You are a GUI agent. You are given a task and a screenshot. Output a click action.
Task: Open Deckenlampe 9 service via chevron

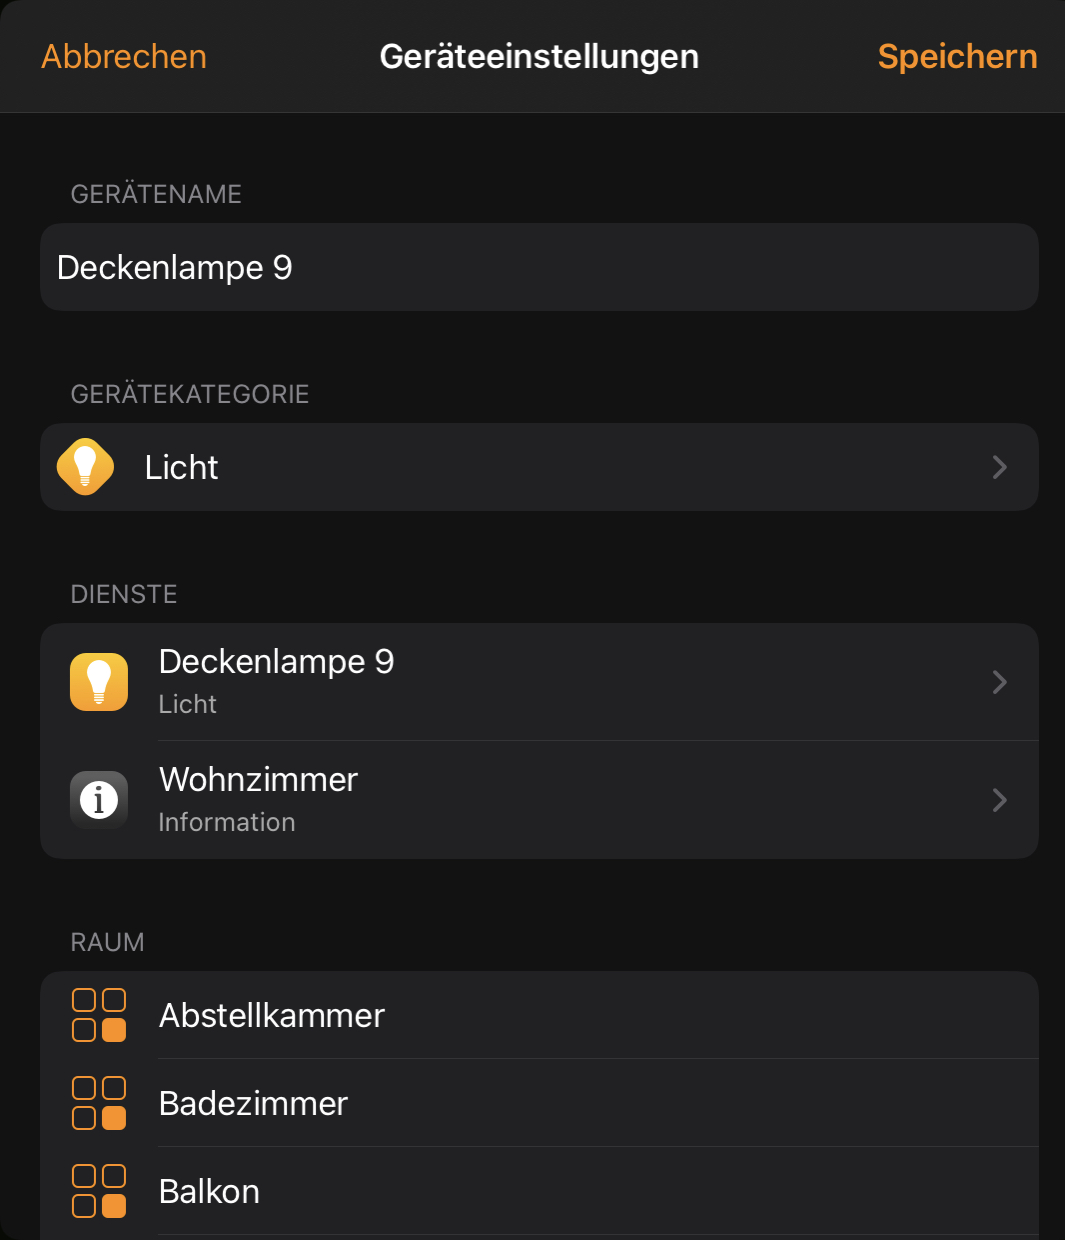tap(999, 682)
